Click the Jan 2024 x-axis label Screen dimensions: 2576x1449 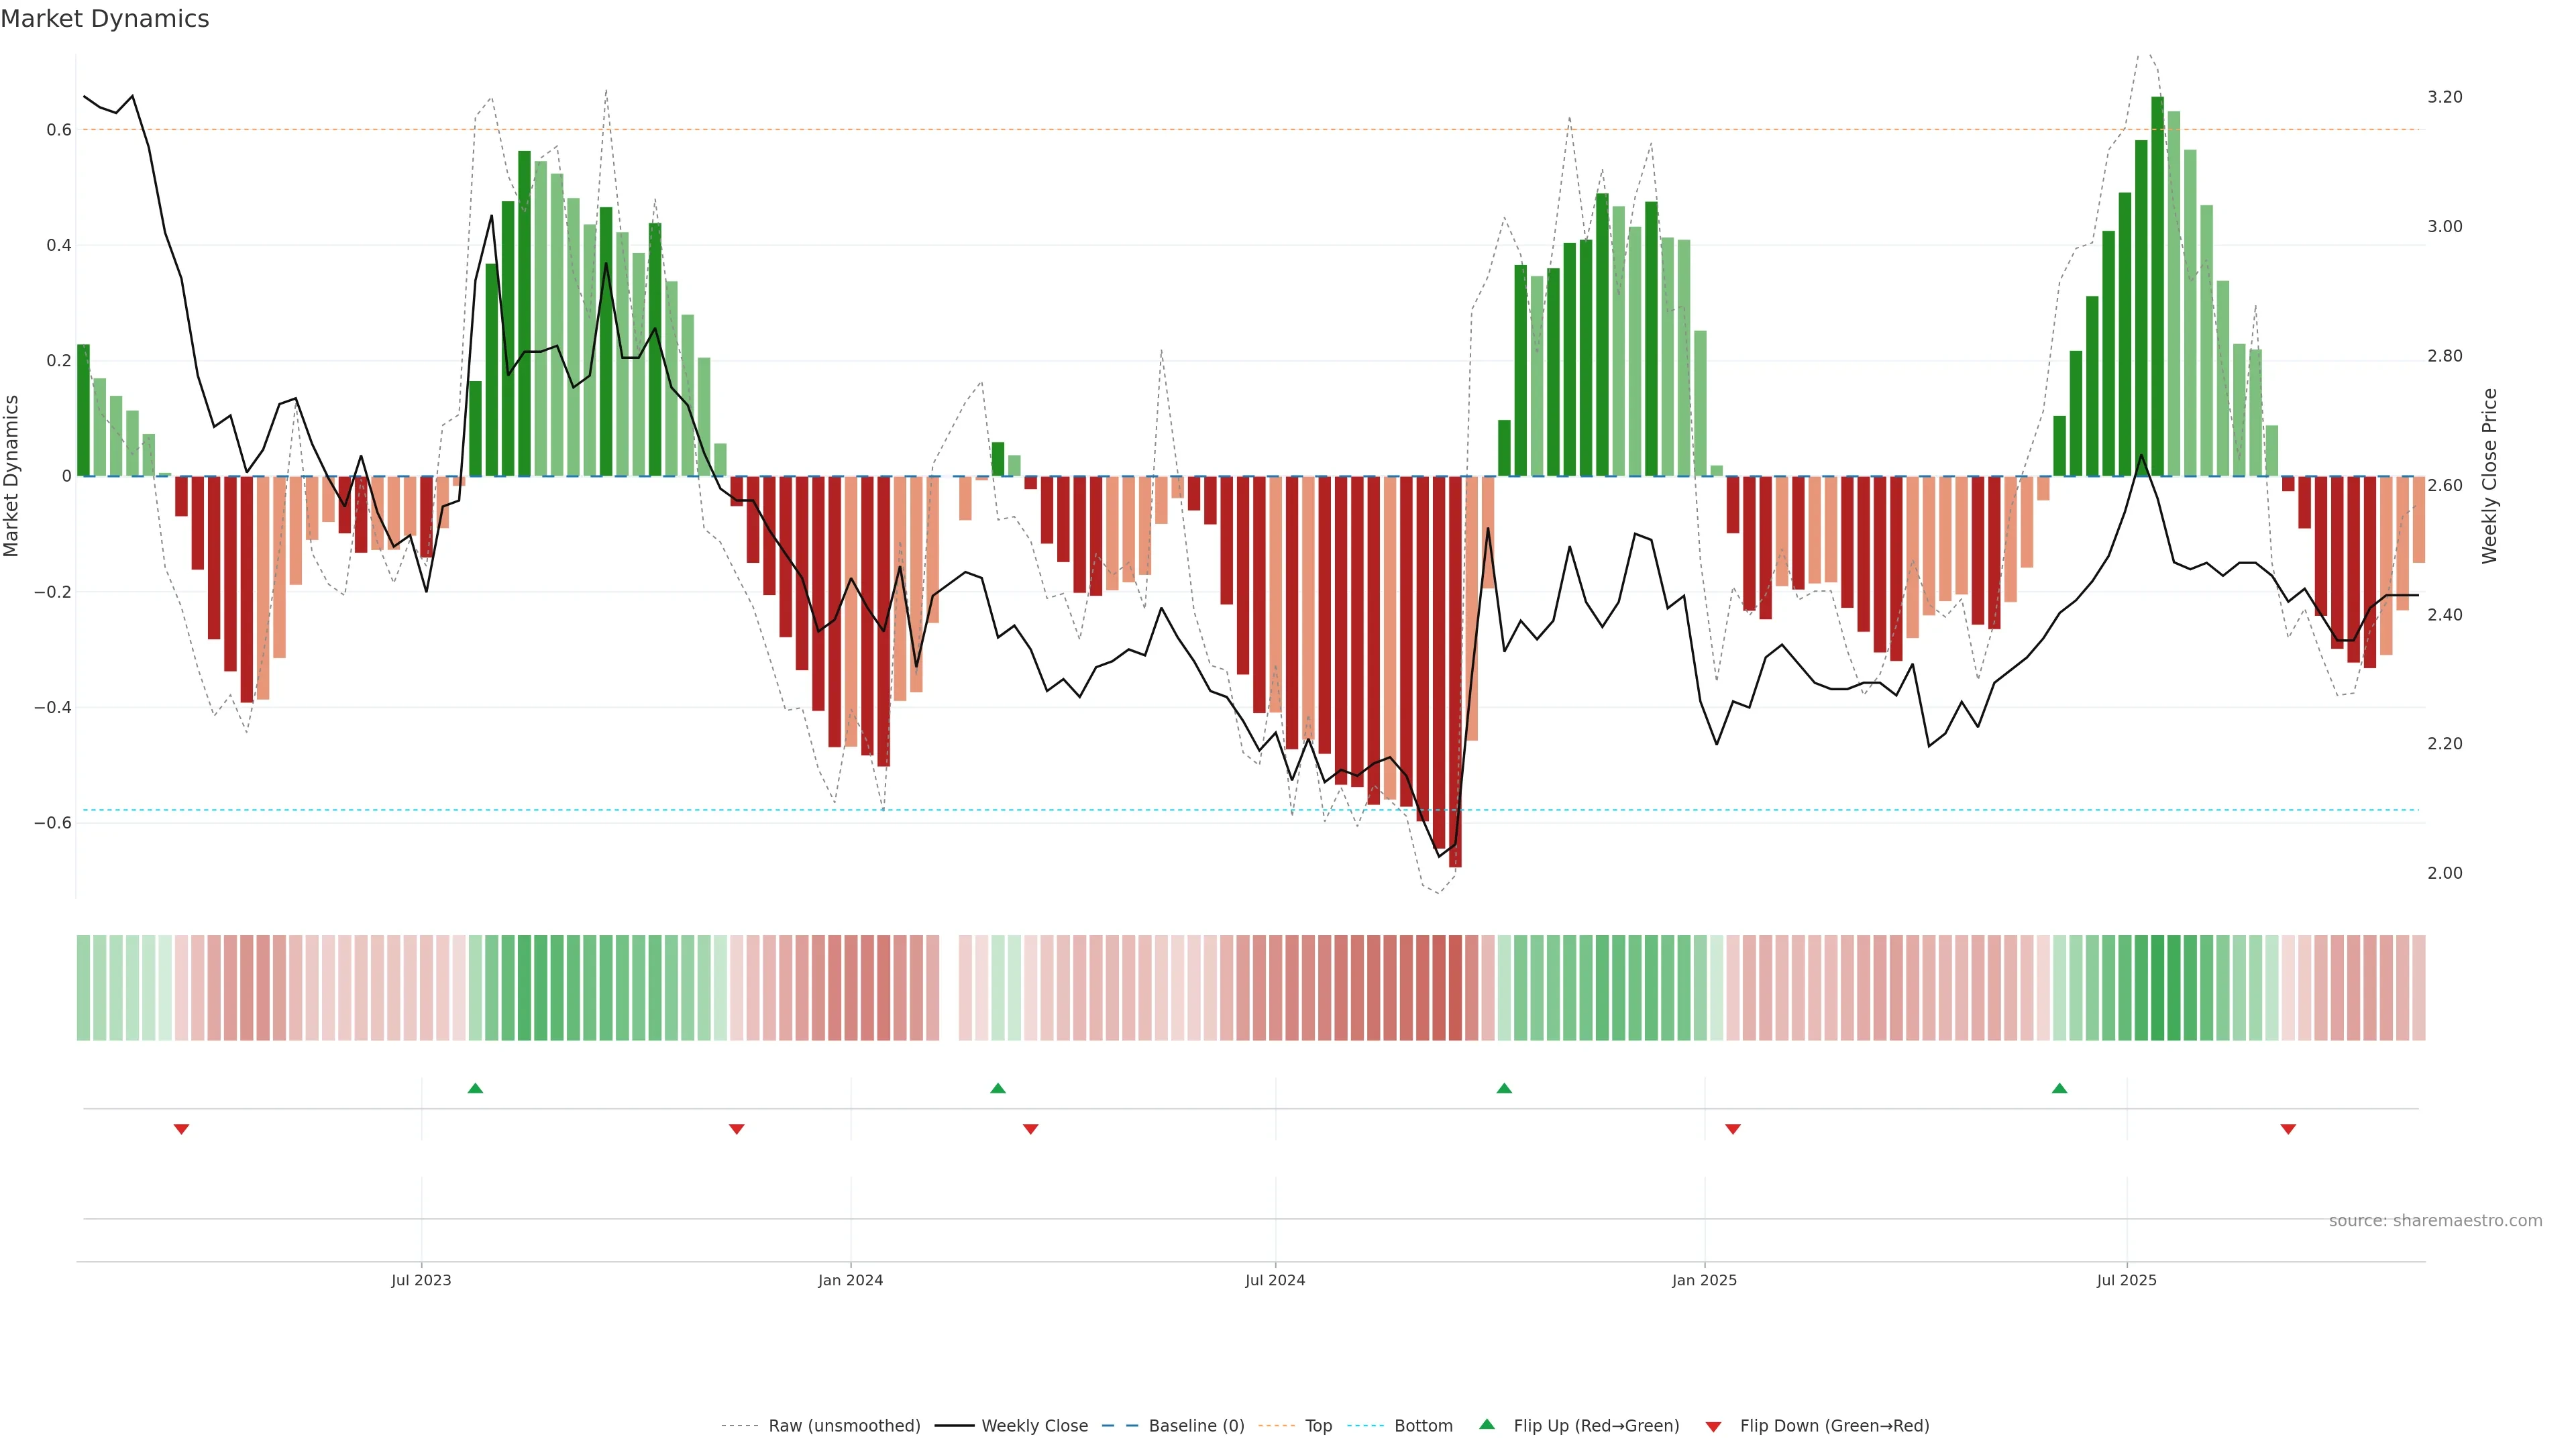(850, 1280)
